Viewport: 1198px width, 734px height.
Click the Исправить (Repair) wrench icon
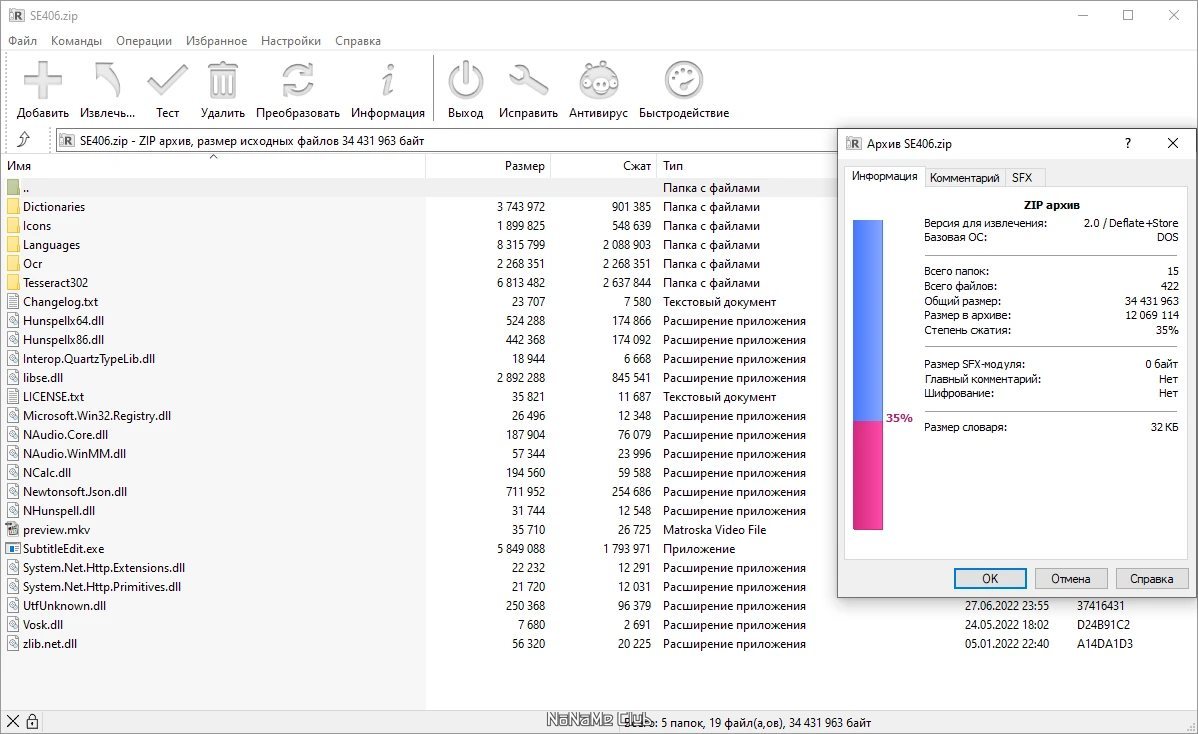tap(528, 81)
